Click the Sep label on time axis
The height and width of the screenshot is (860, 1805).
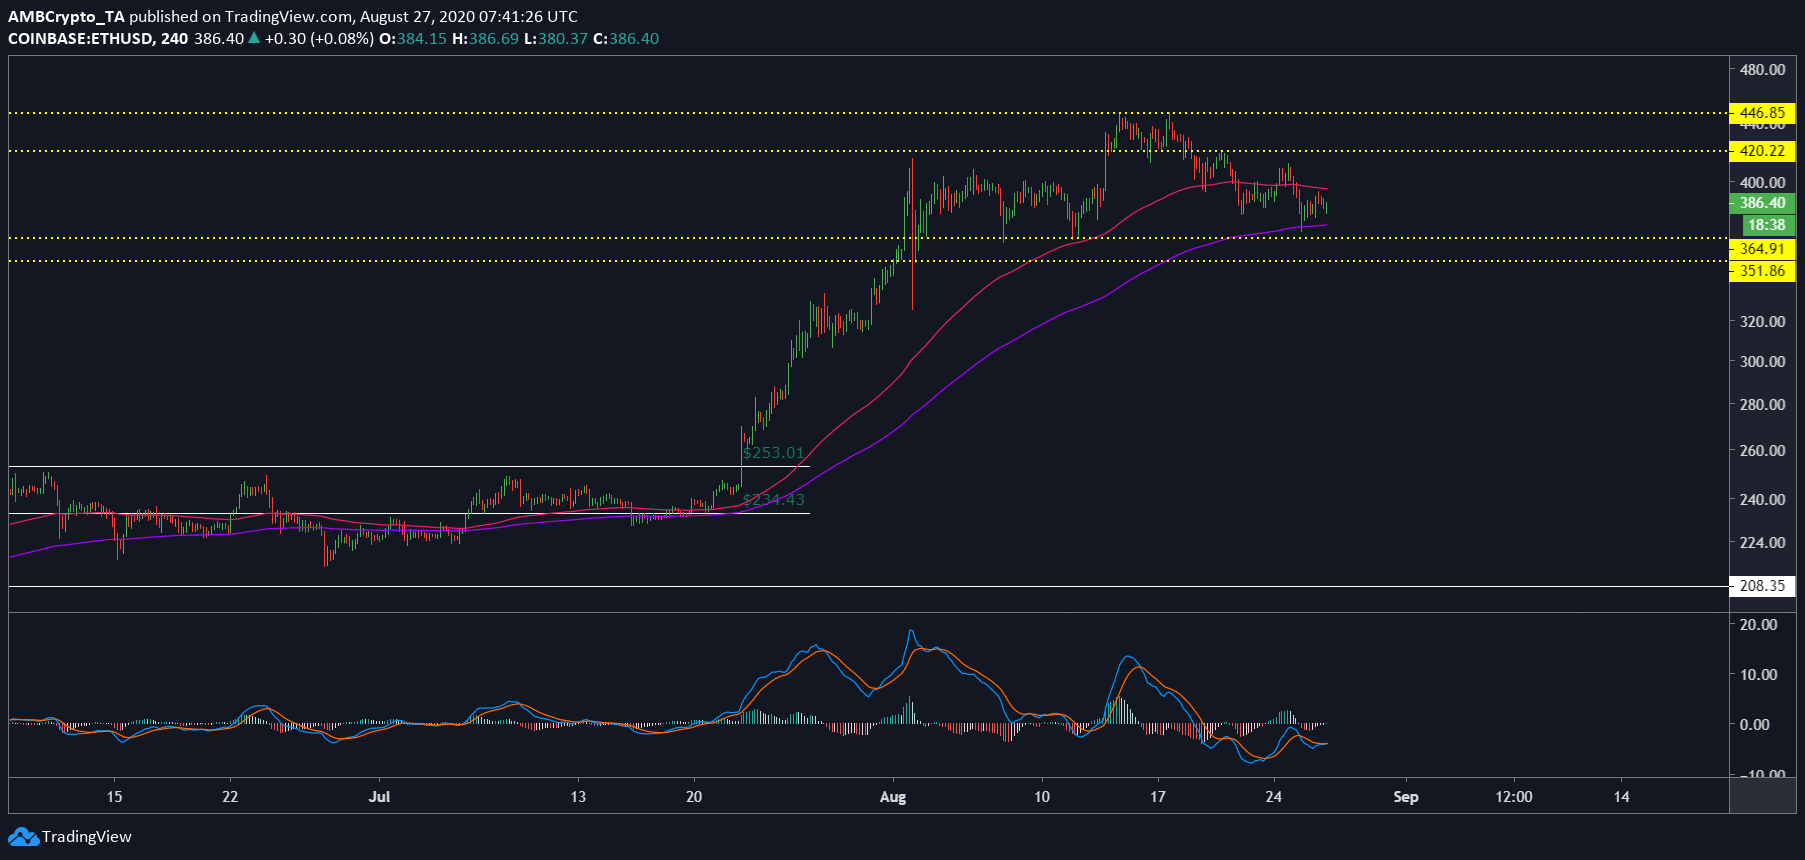coord(1406,797)
